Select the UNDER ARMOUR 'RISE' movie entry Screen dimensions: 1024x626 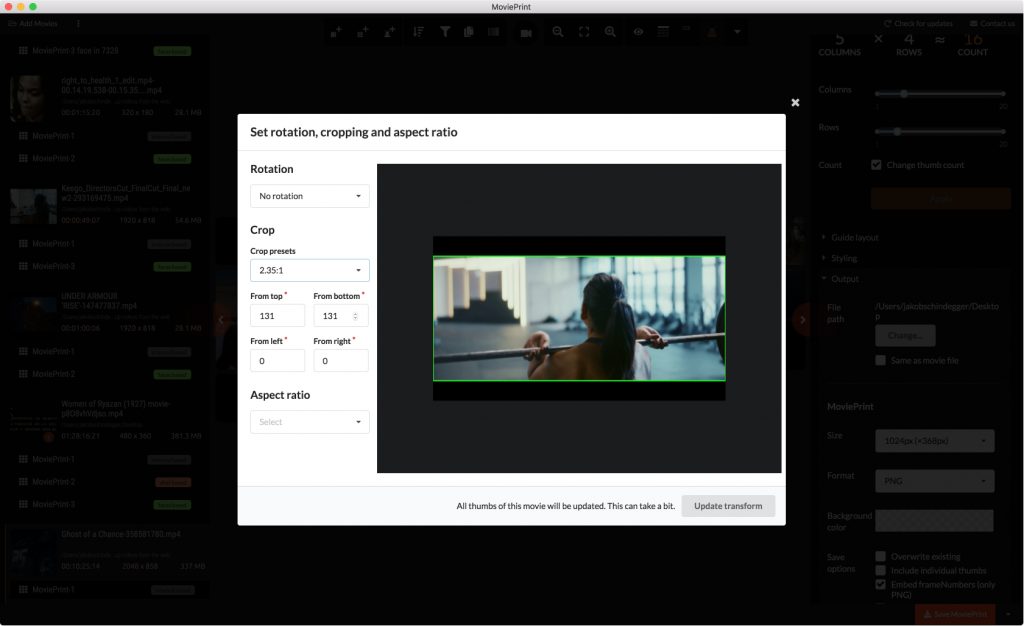(x=104, y=314)
